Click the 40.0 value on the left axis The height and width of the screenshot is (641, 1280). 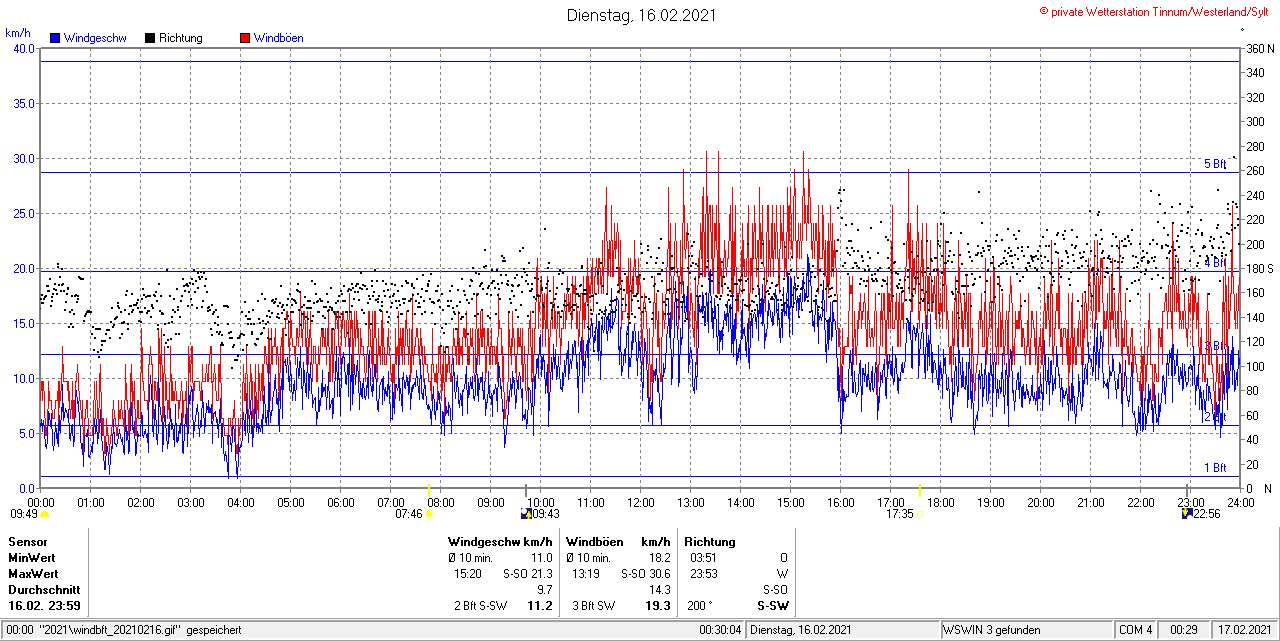(x=24, y=48)
